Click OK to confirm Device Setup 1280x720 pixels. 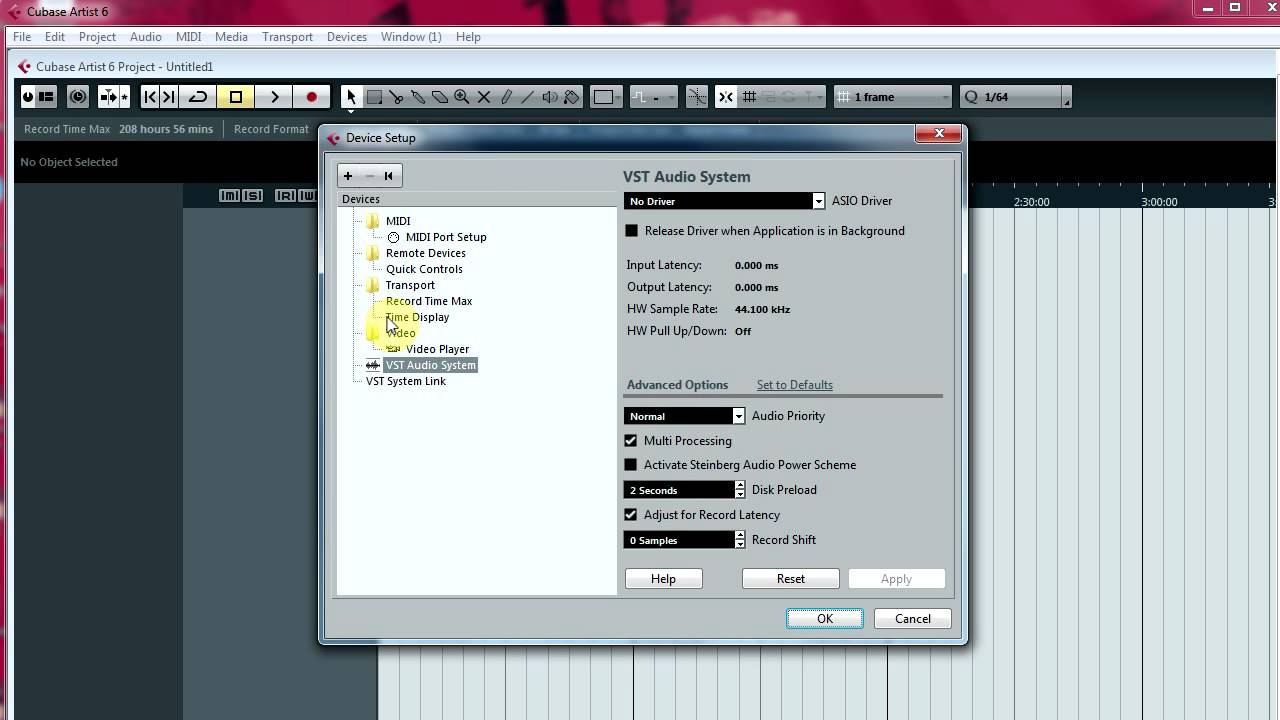pos(825,619)
